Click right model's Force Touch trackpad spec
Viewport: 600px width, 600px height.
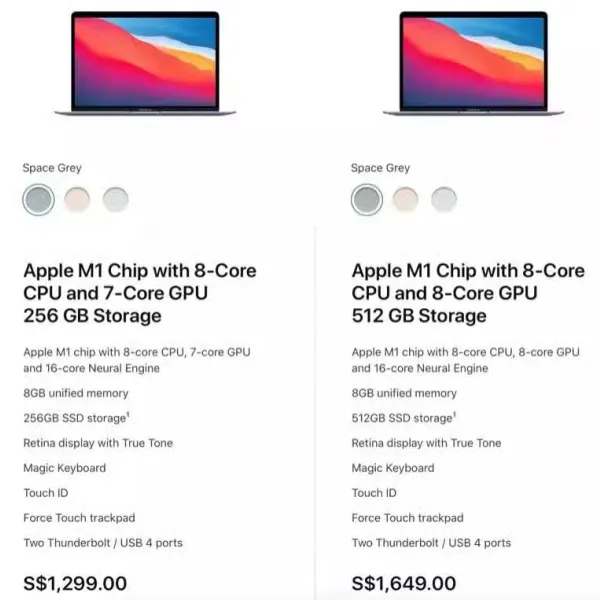pos(408,518)
